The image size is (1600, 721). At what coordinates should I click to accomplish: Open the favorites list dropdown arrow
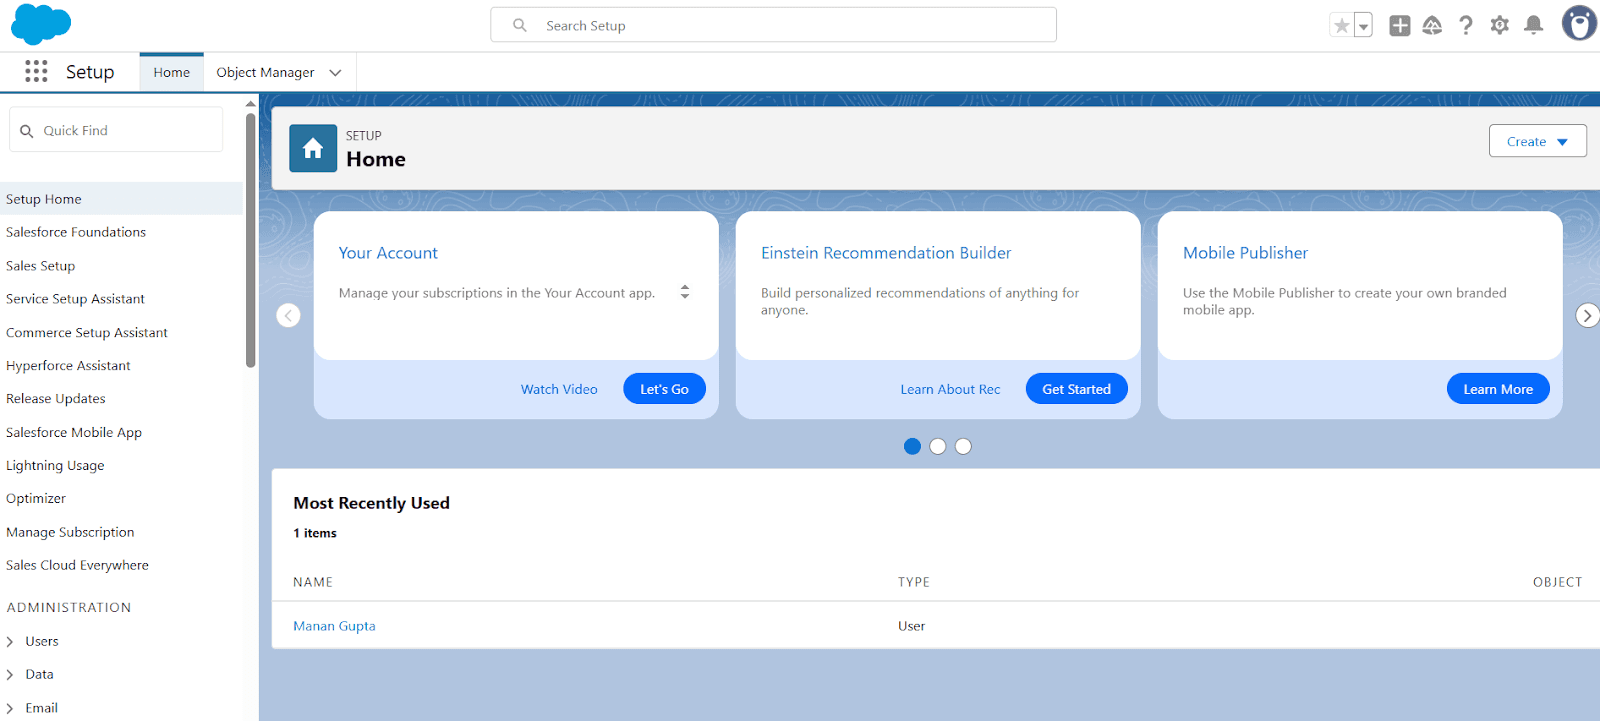coord(1363,26)
